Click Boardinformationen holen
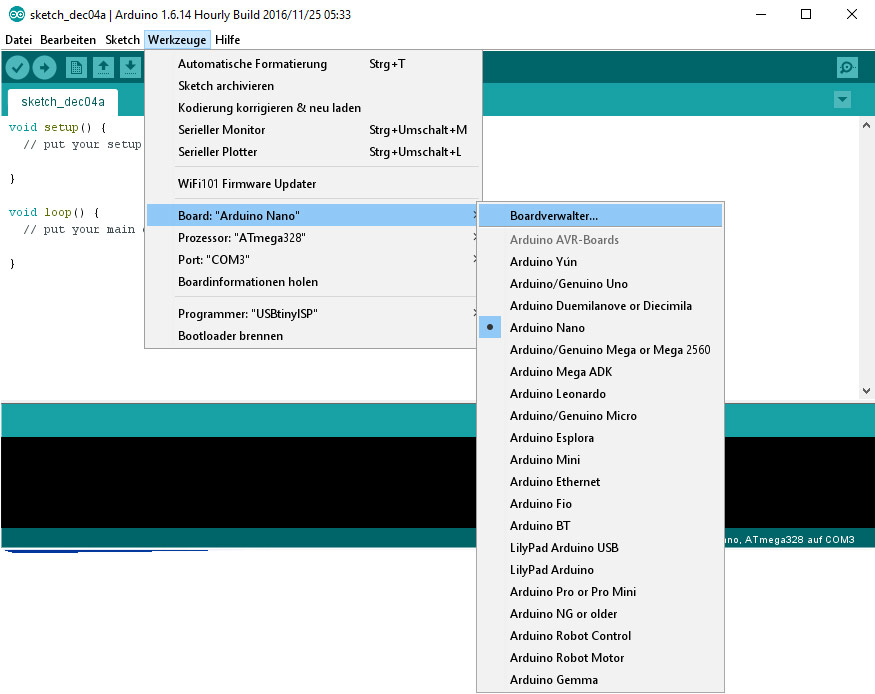 [x=312, y=282]
